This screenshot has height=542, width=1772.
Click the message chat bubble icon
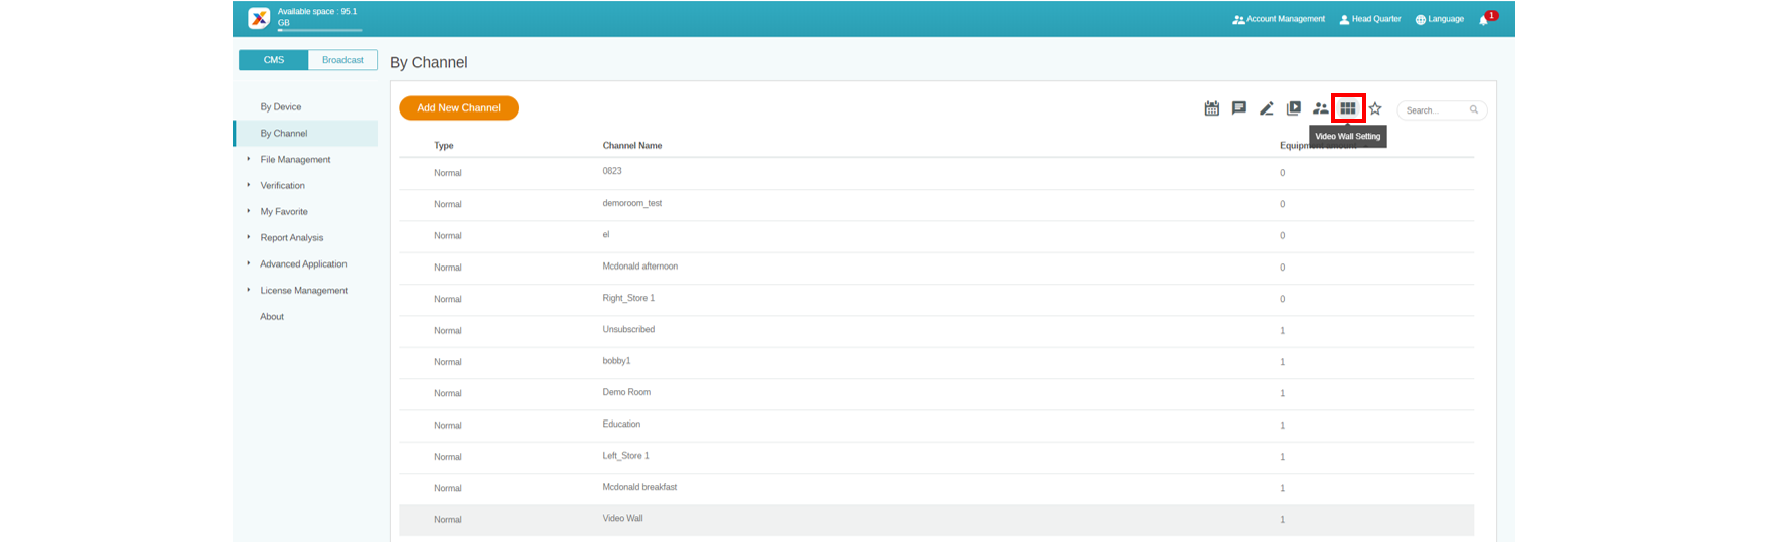coord(1238,108)
